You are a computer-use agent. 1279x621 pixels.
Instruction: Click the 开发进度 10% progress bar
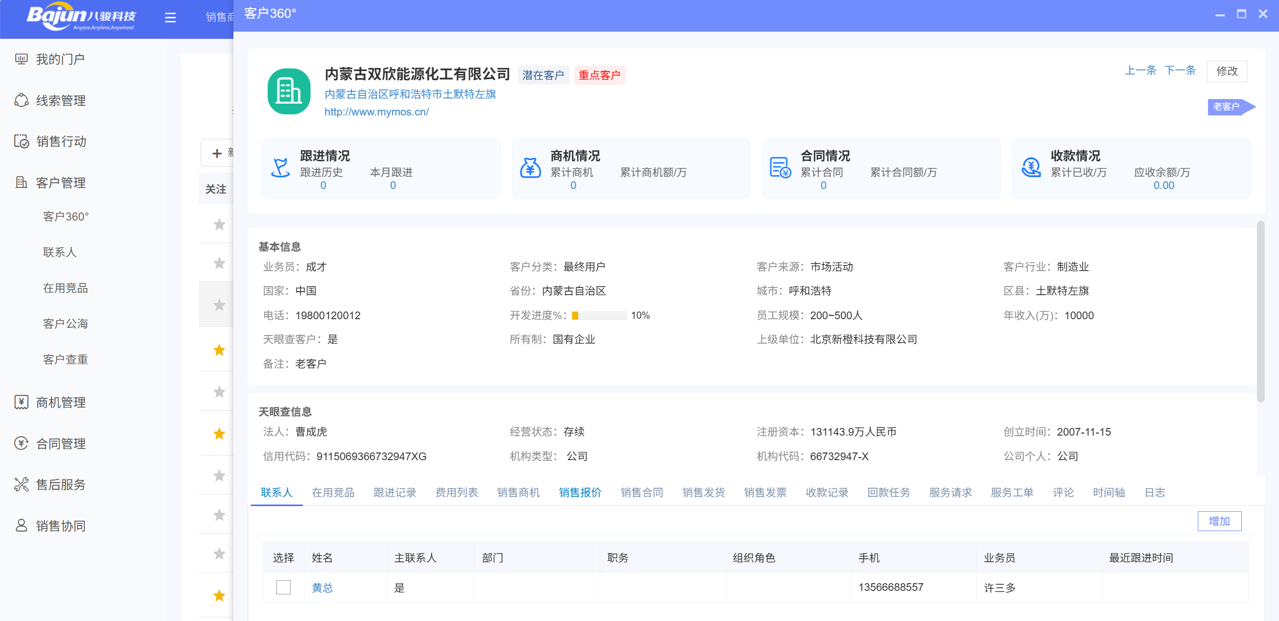click(x=598, y=314)
